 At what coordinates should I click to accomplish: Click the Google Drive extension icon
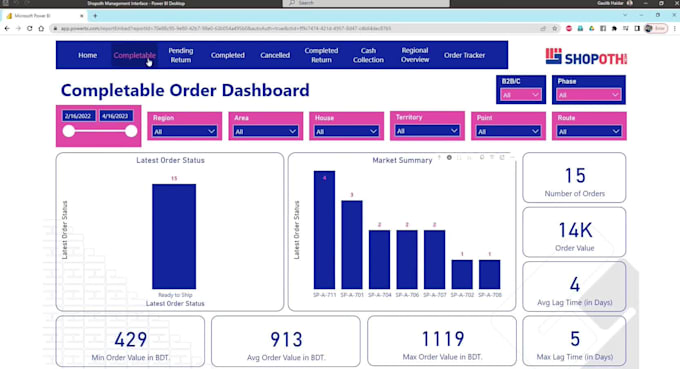pyautogui.click(x=592, y=28)
